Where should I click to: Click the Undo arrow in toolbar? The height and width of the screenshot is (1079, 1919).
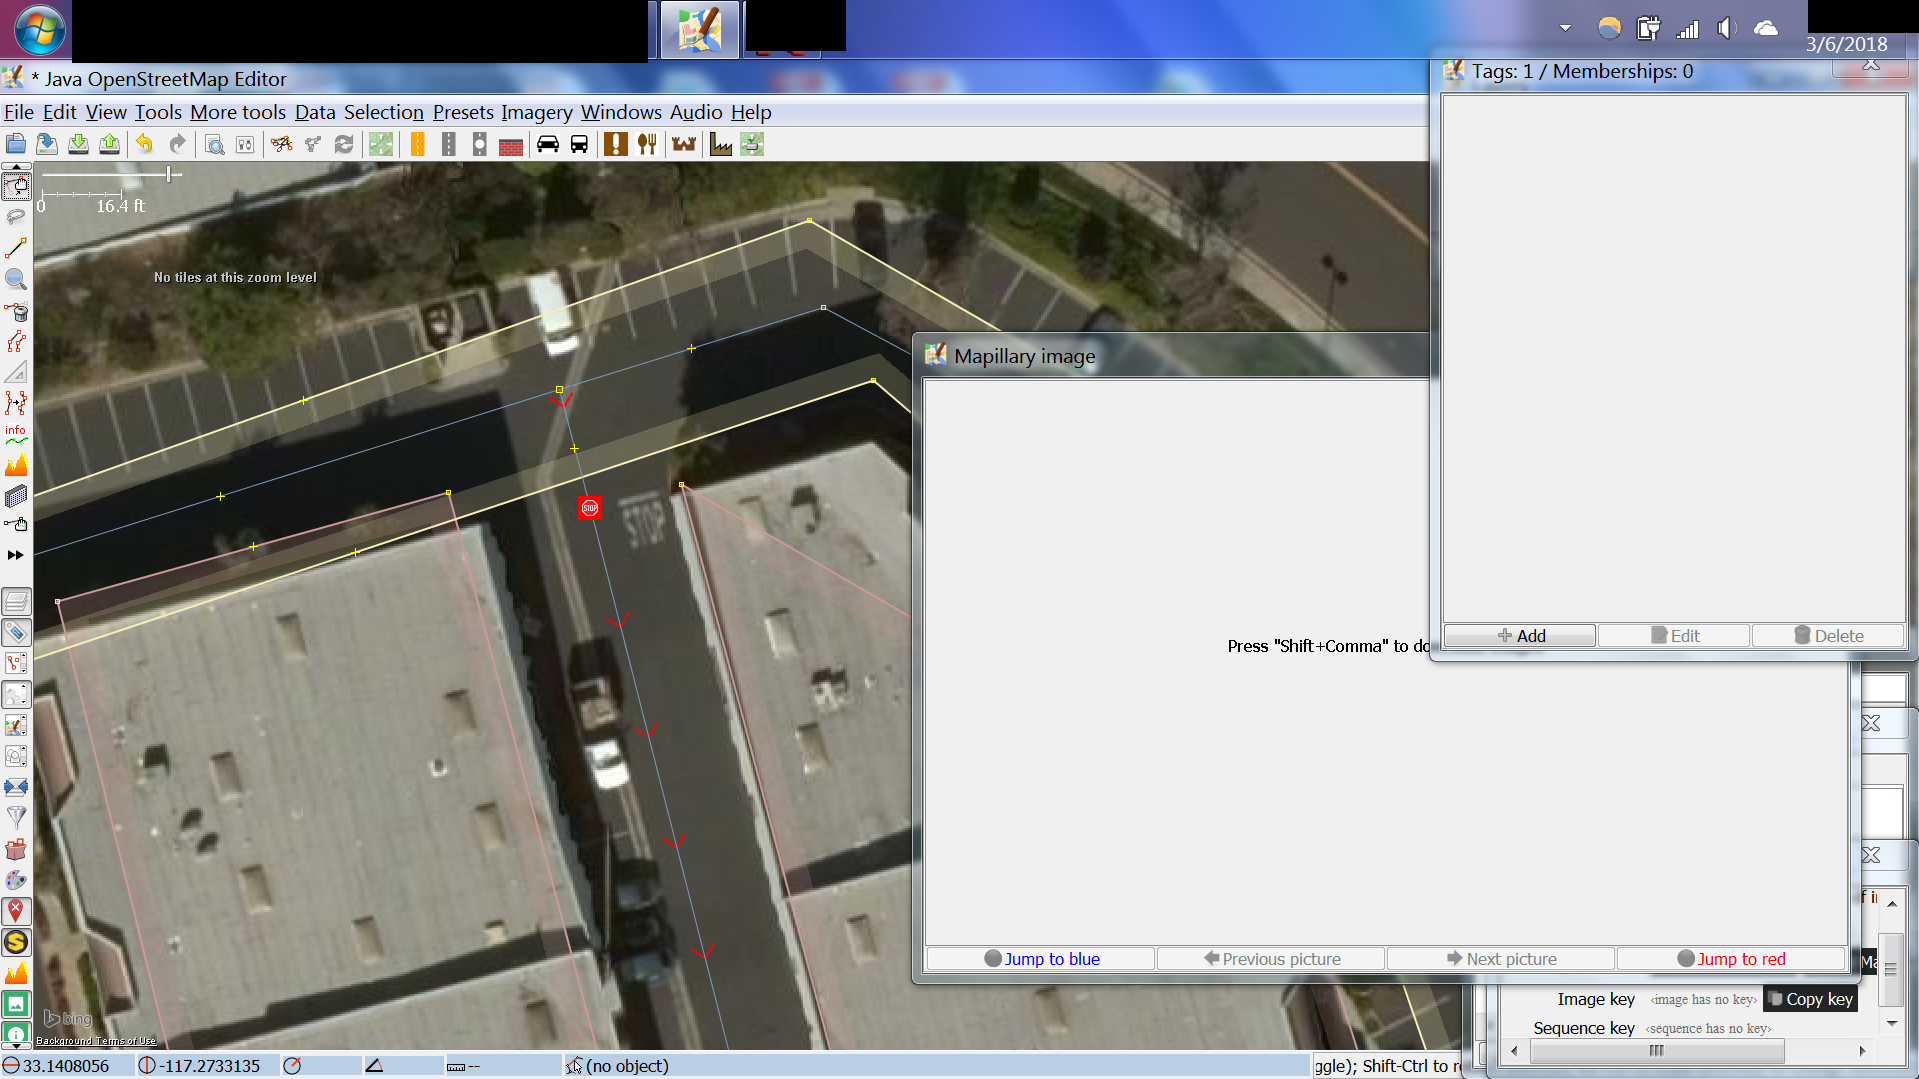tap(145, 144)
